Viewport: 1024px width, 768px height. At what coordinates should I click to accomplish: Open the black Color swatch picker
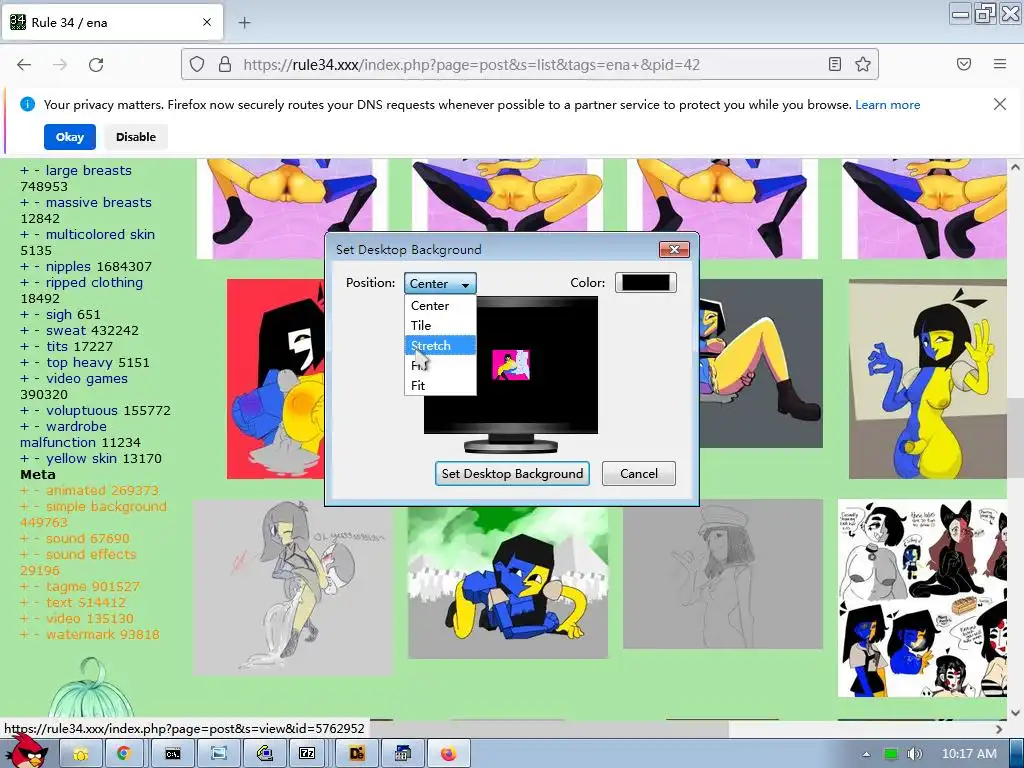point(645,283)
